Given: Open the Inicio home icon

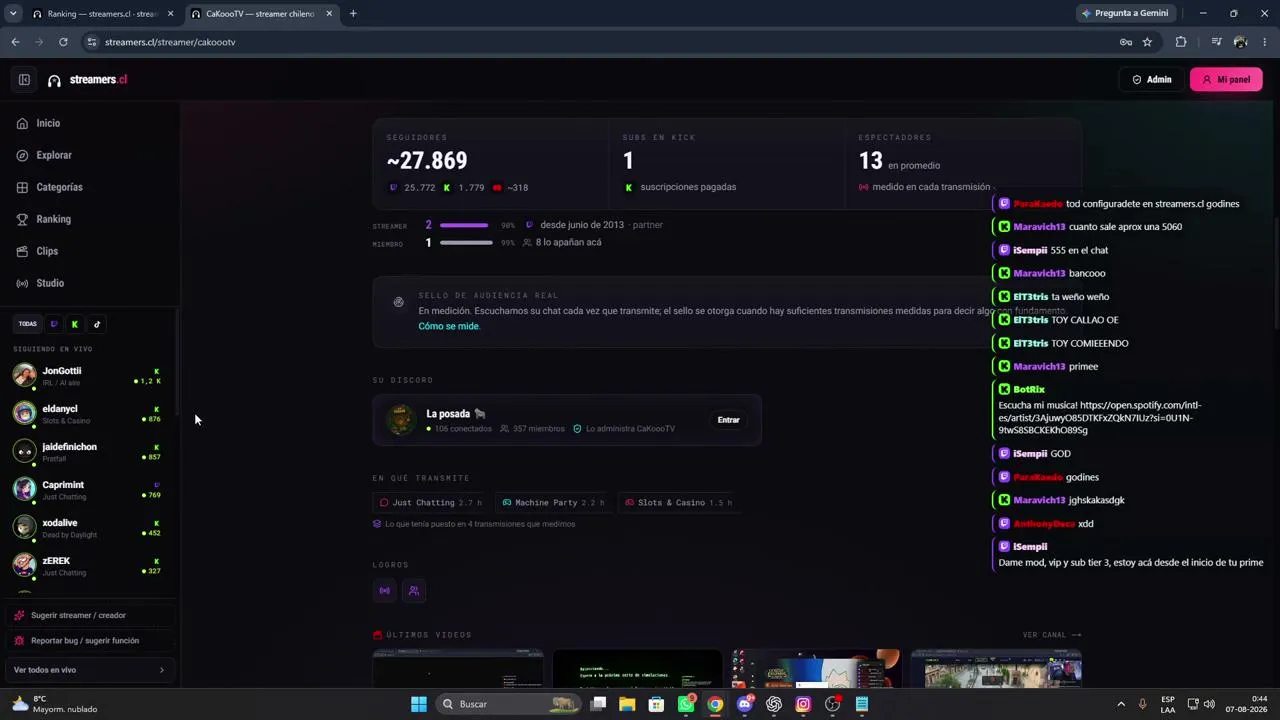Looking at the screenshot, I should click(x=22, y=123).
